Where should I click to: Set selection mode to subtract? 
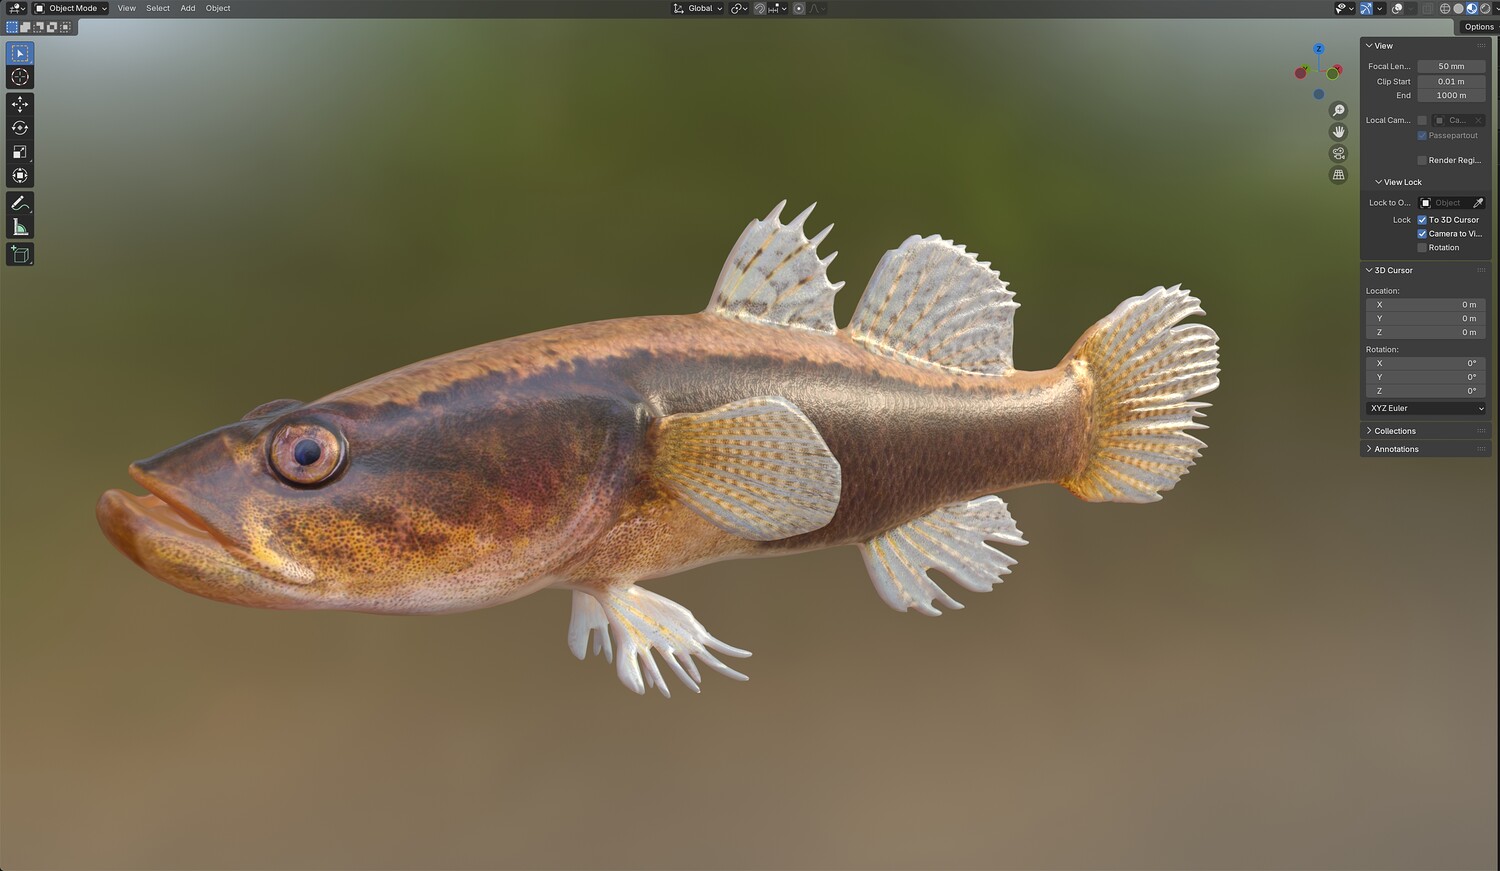point(39,27)
